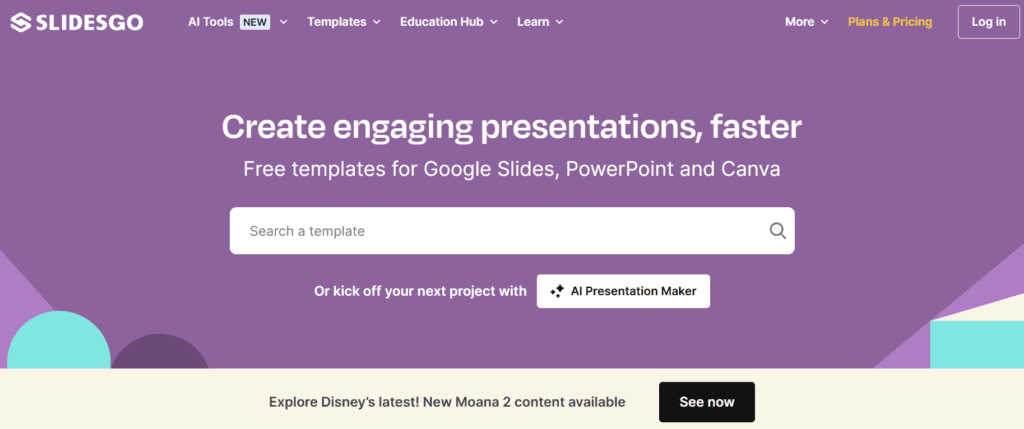This screenshot has height=429, width=1024.
Task: Open the Learn menu
Action: coord(533,22)
